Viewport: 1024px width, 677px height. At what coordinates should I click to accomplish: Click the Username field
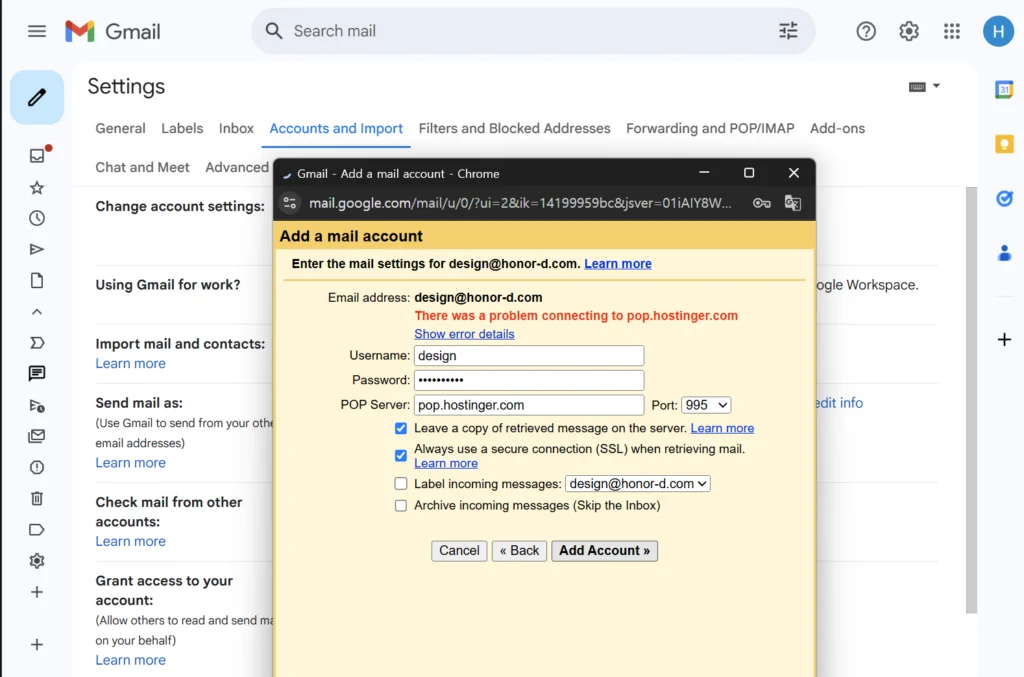[x=529, y=356]
